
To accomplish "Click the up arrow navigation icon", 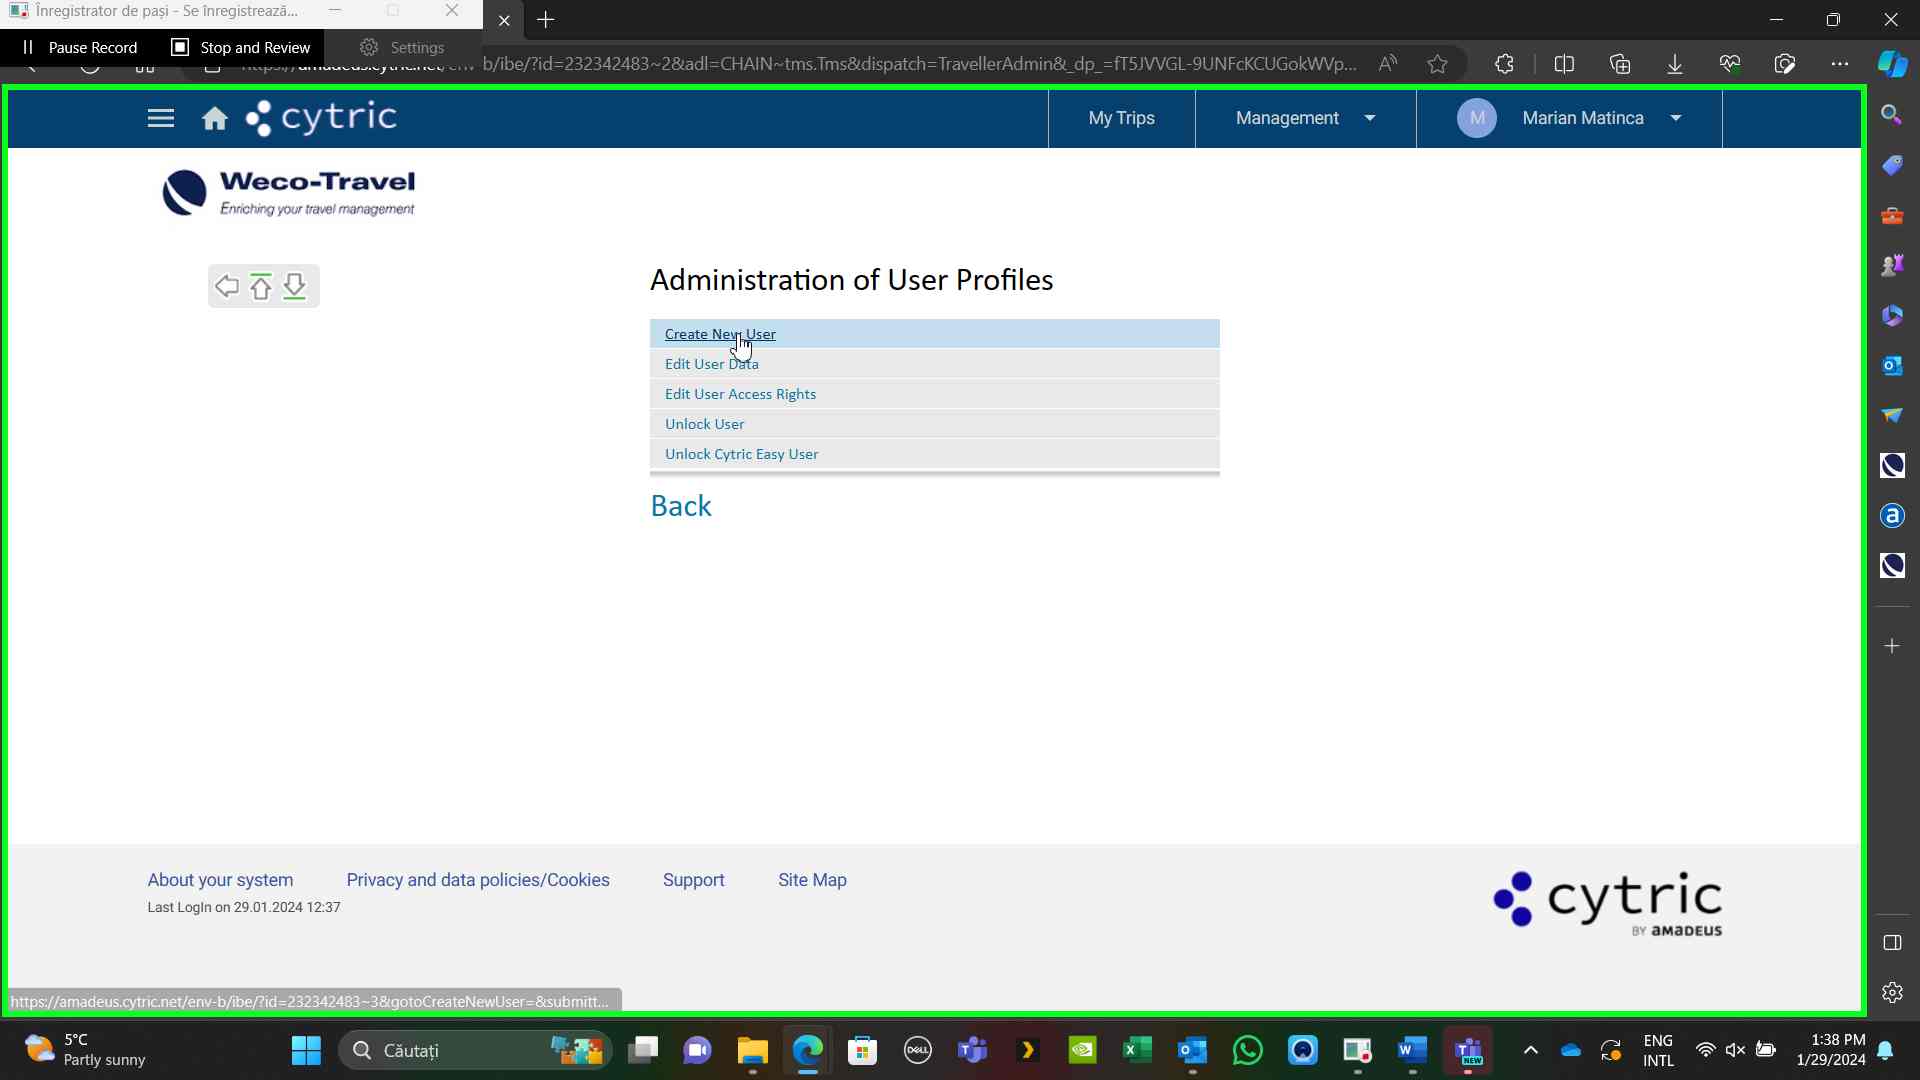I will [261, 287].
